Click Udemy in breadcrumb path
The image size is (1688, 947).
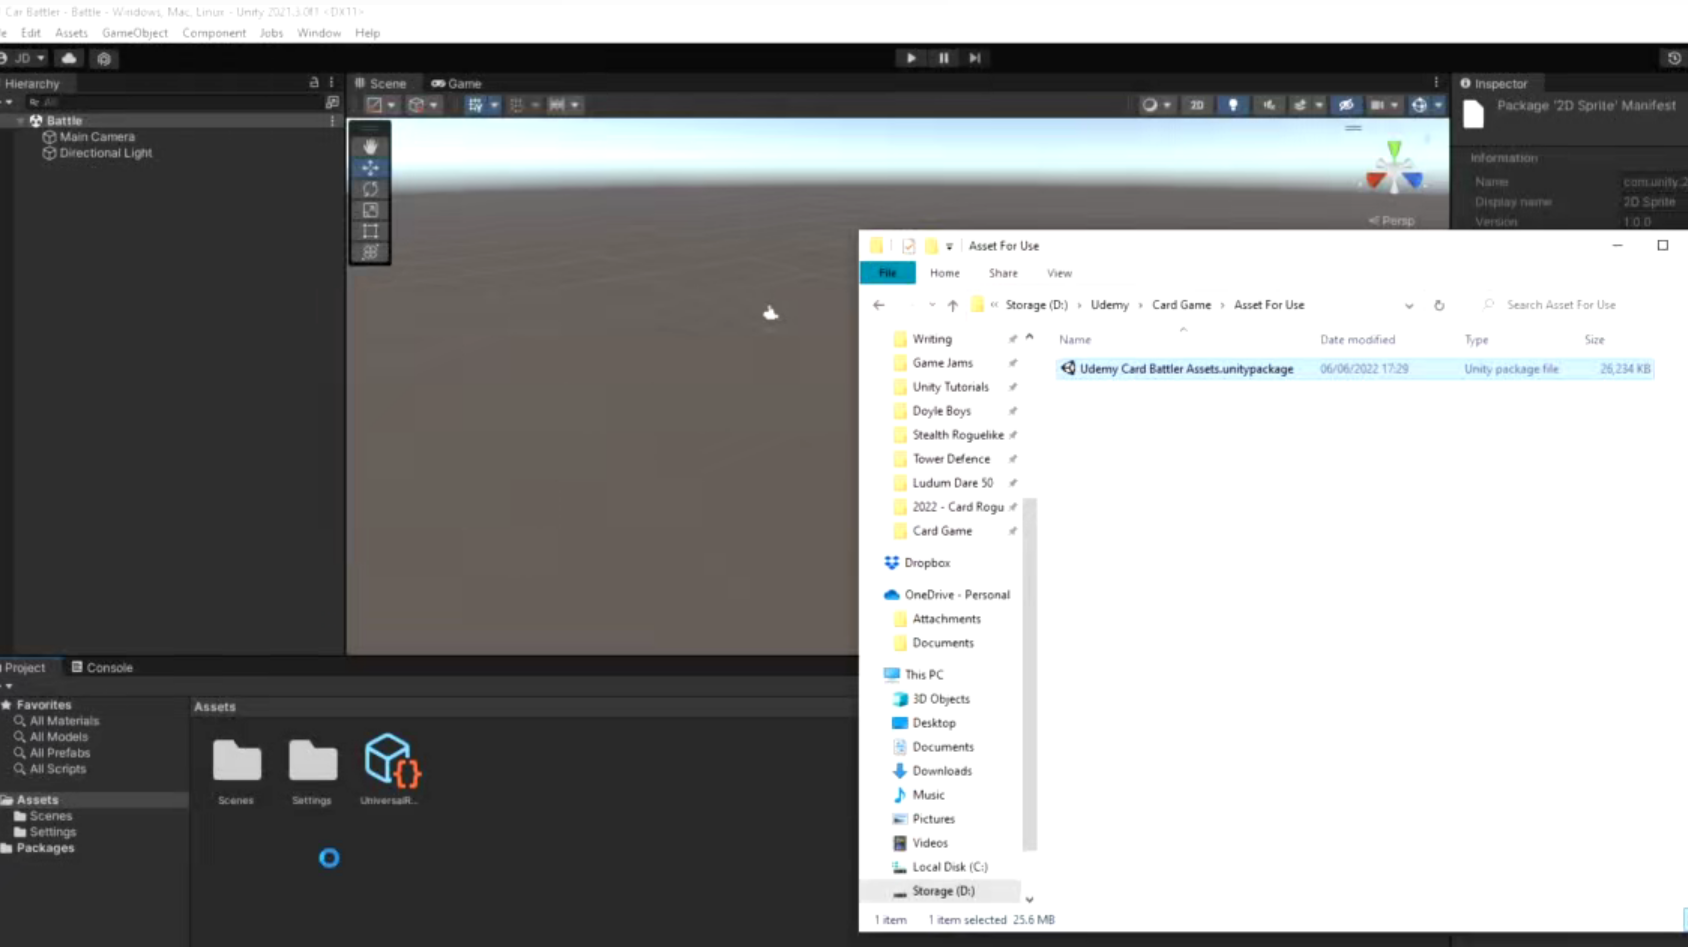pos(1109,305)
